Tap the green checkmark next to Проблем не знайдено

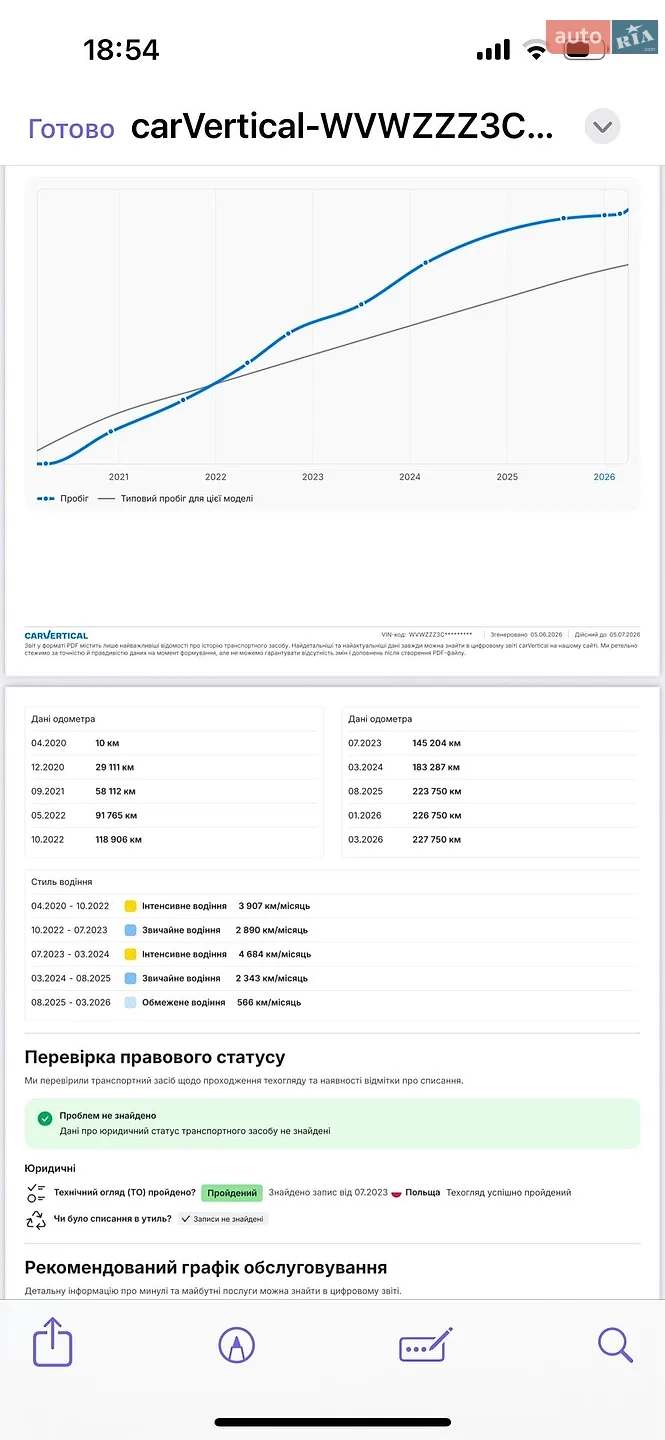45,1118
